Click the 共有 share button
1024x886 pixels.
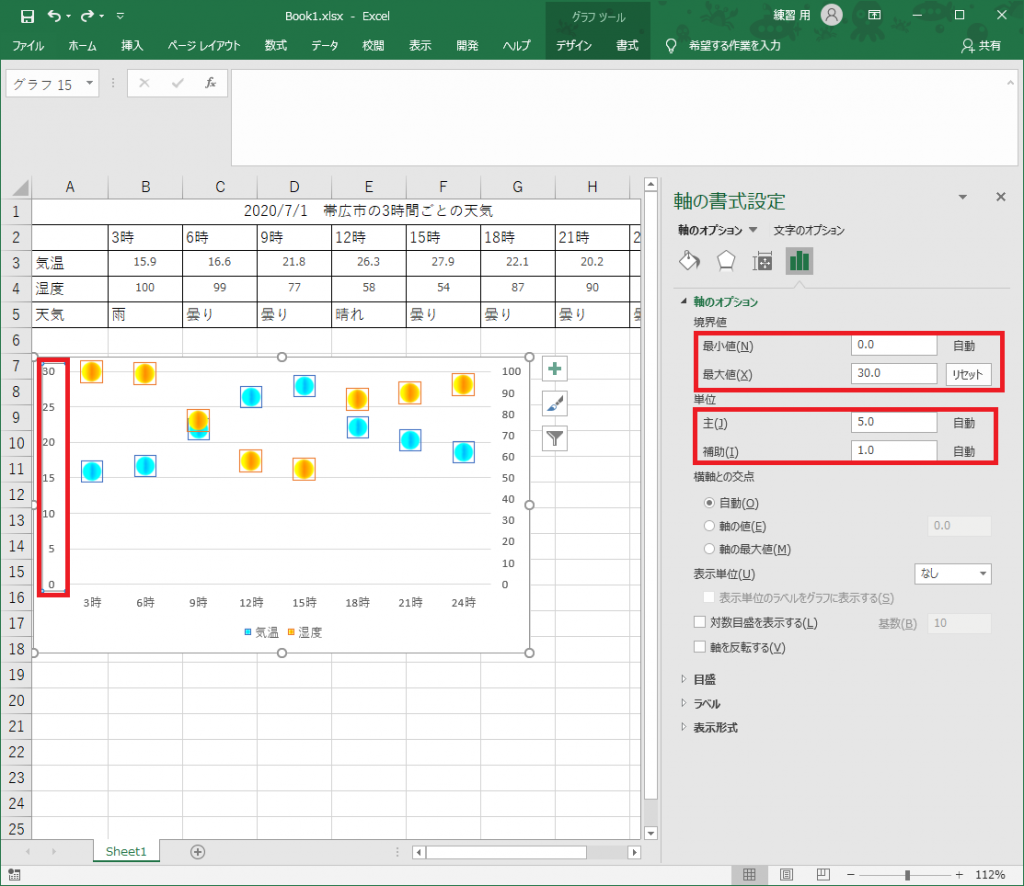pyautogui.click(x=981, y=46)
